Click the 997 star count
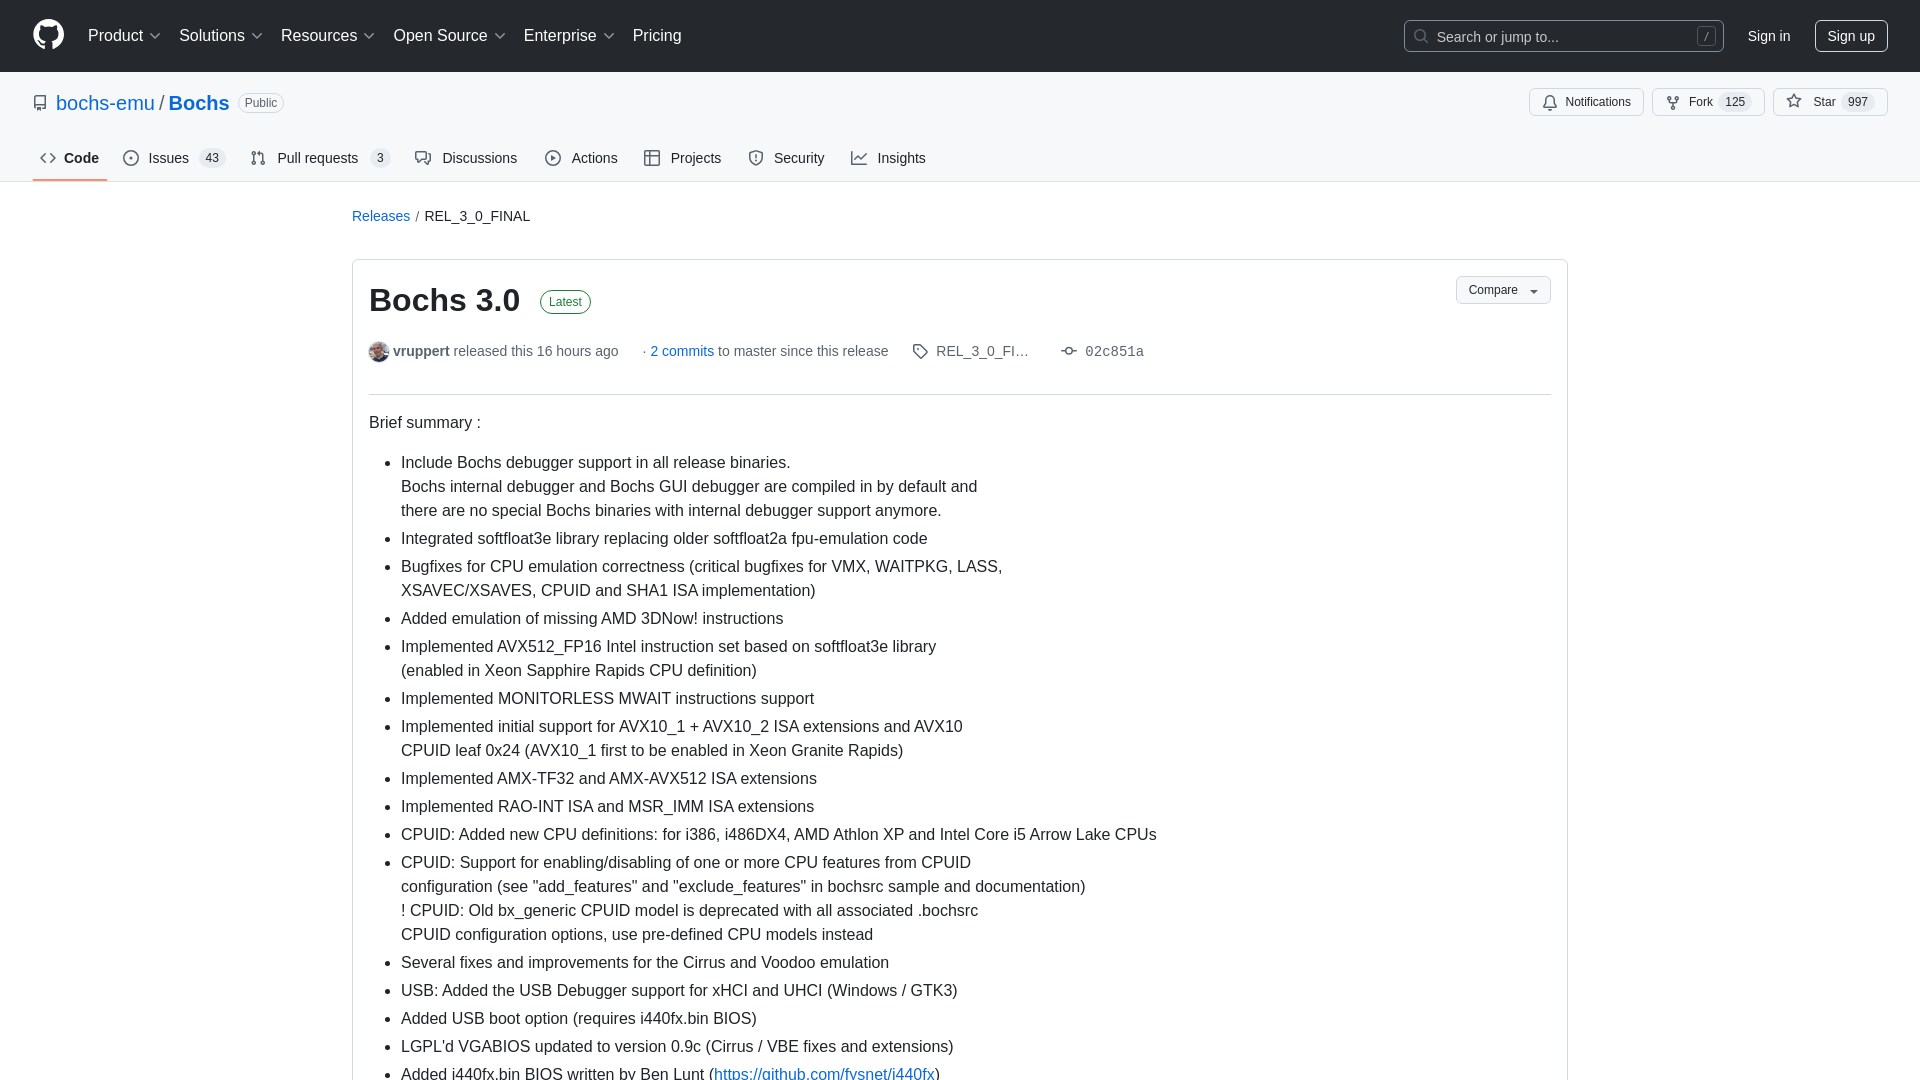Screen dimensions: 1920x1080 [x=1858, y=102]
